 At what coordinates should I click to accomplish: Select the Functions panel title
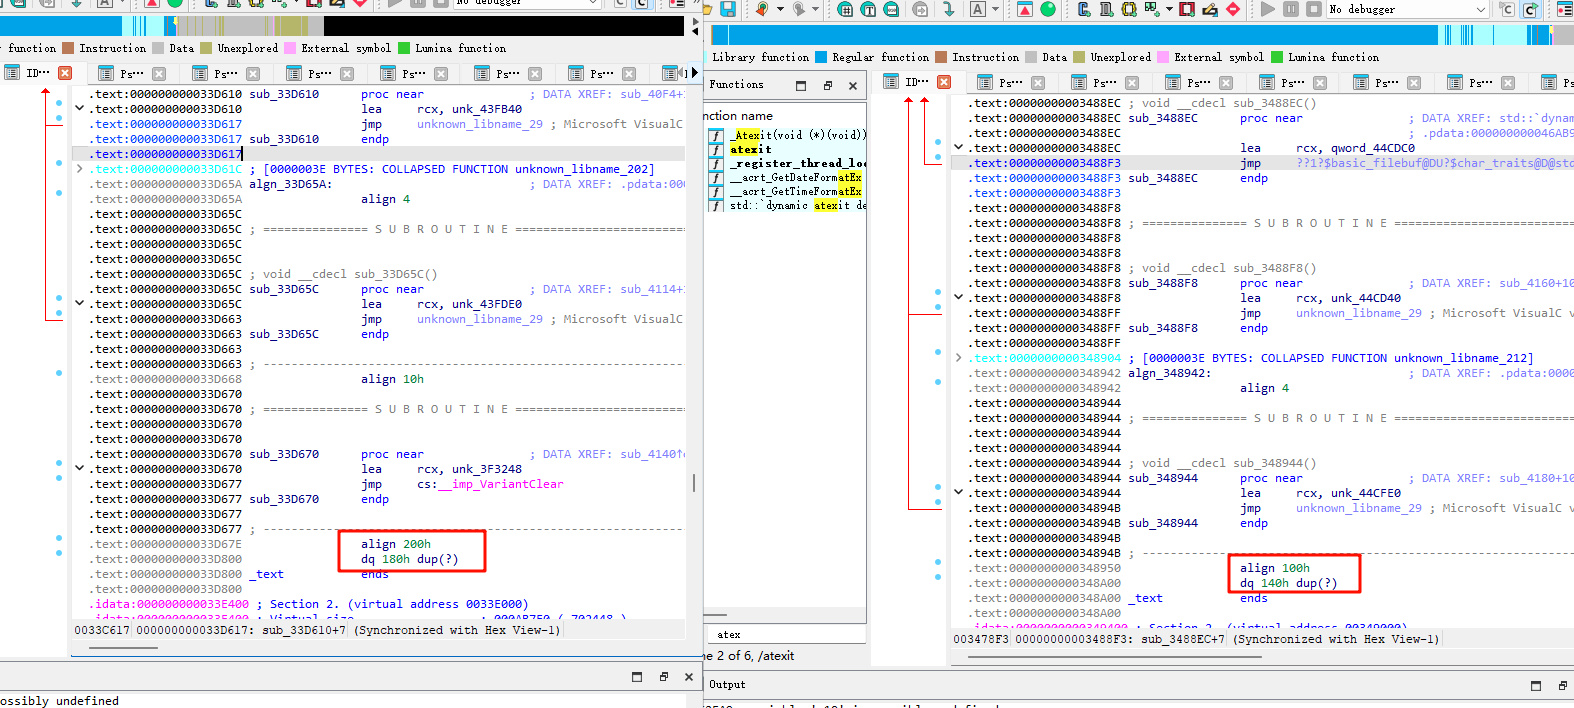pyautogui.click(x=737, y=85)
